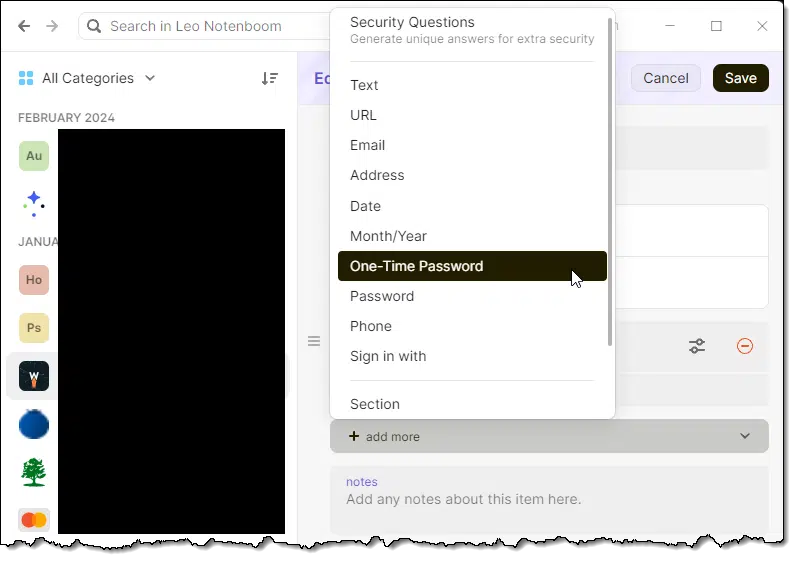This screenshot has height=562, width=794.
Task: Open the sort order icon
Action: [x=269, y=78]
